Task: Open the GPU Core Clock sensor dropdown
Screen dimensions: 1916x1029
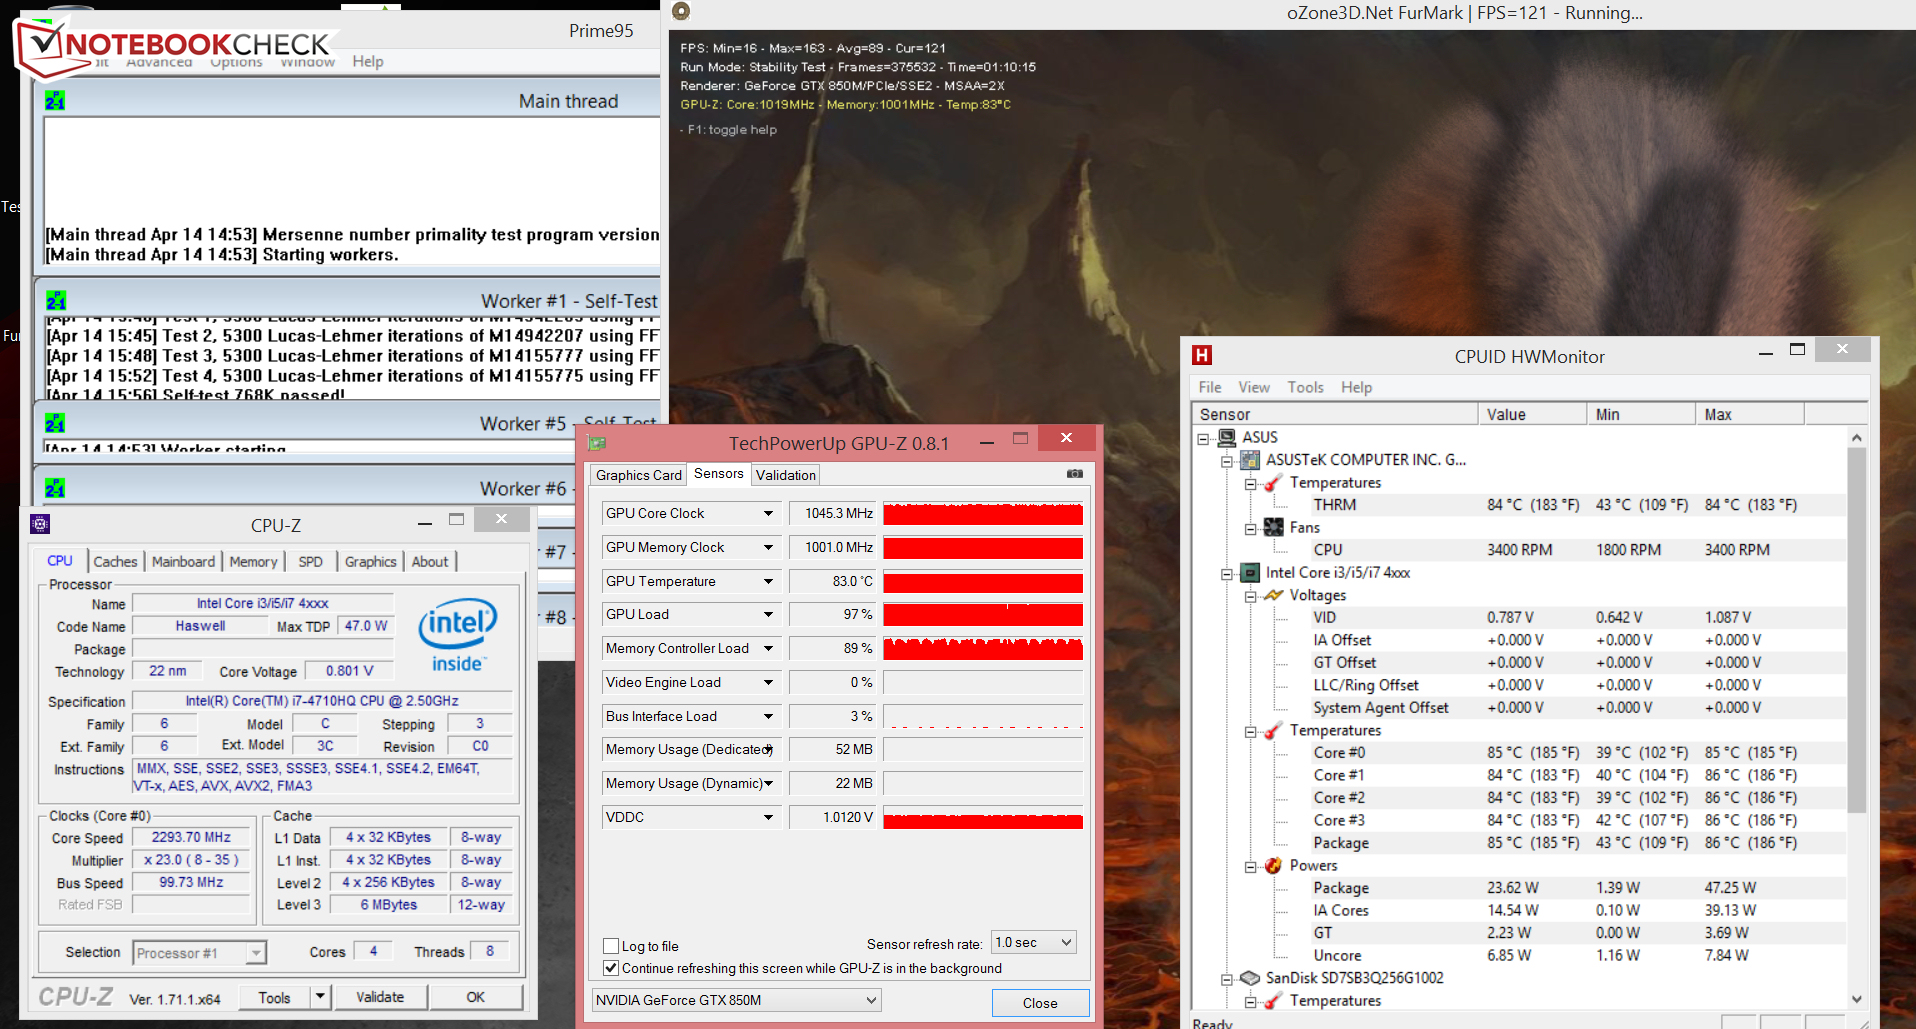Action: point(768,513)
